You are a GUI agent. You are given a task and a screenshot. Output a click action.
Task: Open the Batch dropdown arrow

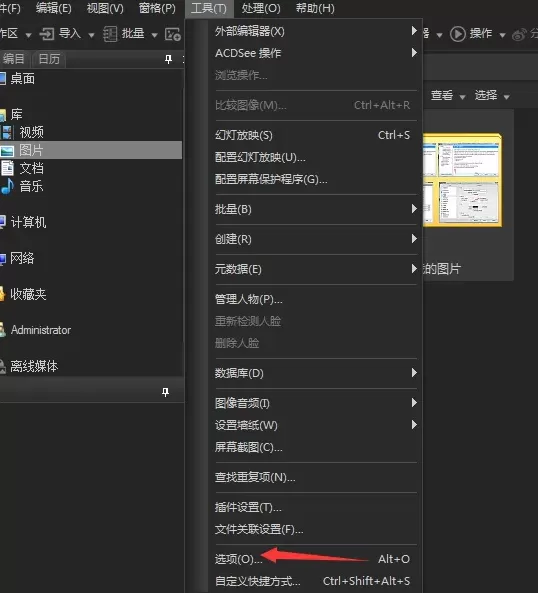pyautogui.click(x=154, y=35)
